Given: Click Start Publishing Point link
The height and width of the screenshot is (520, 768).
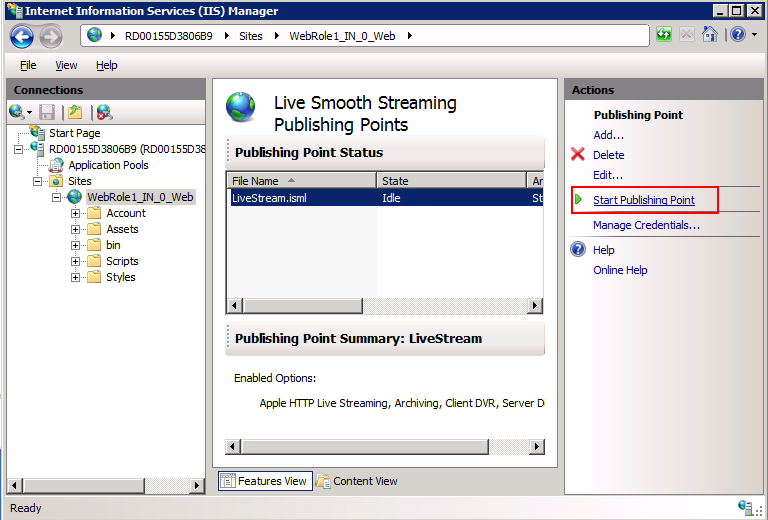Looking at the screenshot, I should (644, 200).
